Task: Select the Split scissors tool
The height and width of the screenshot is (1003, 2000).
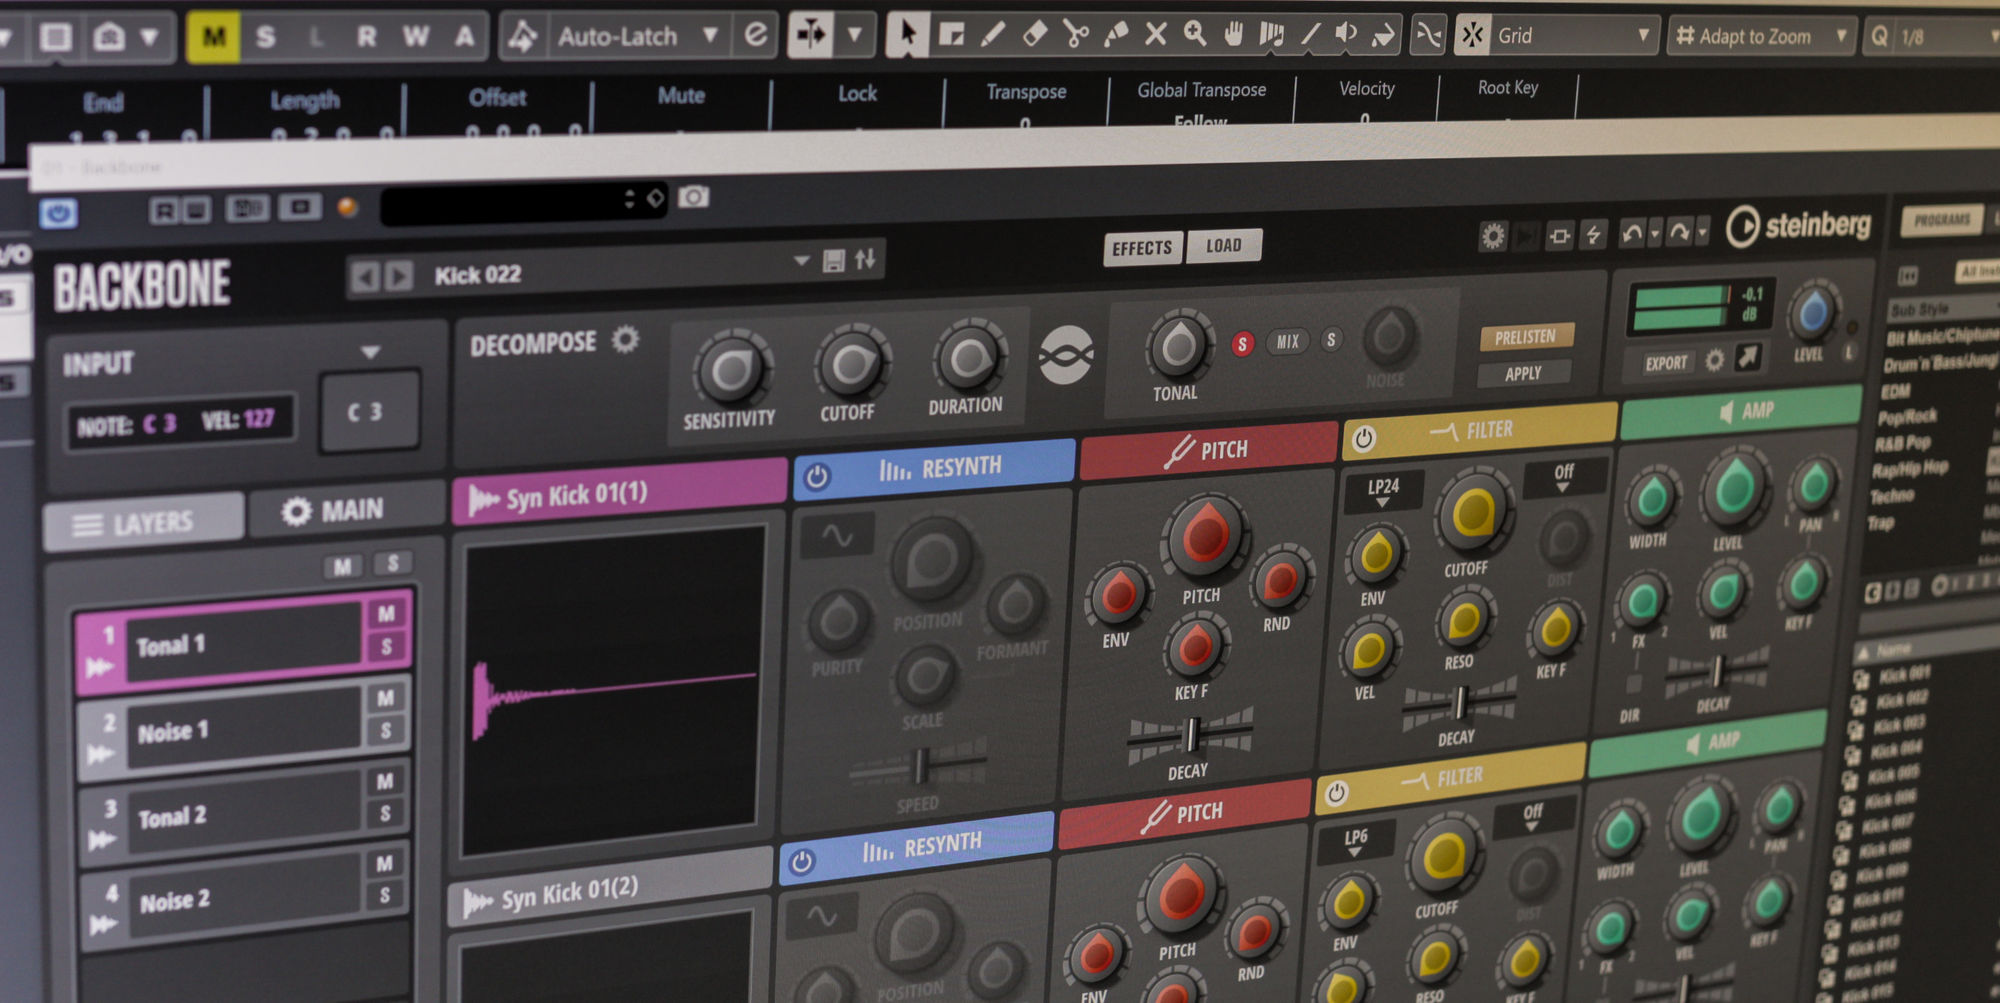Action: (1076, 34)
